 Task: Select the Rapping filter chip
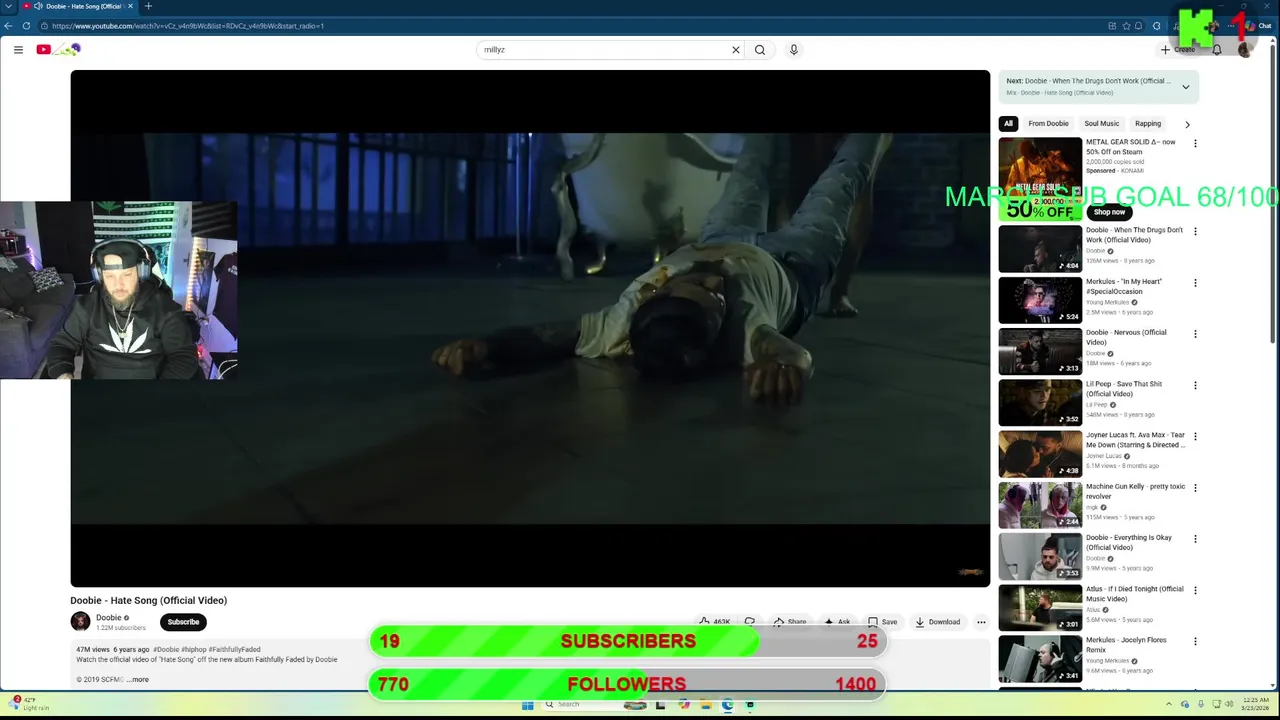[1148, 124]
